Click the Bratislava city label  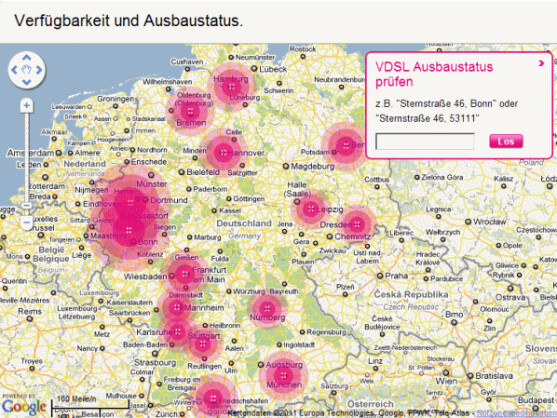coord(493,376)
